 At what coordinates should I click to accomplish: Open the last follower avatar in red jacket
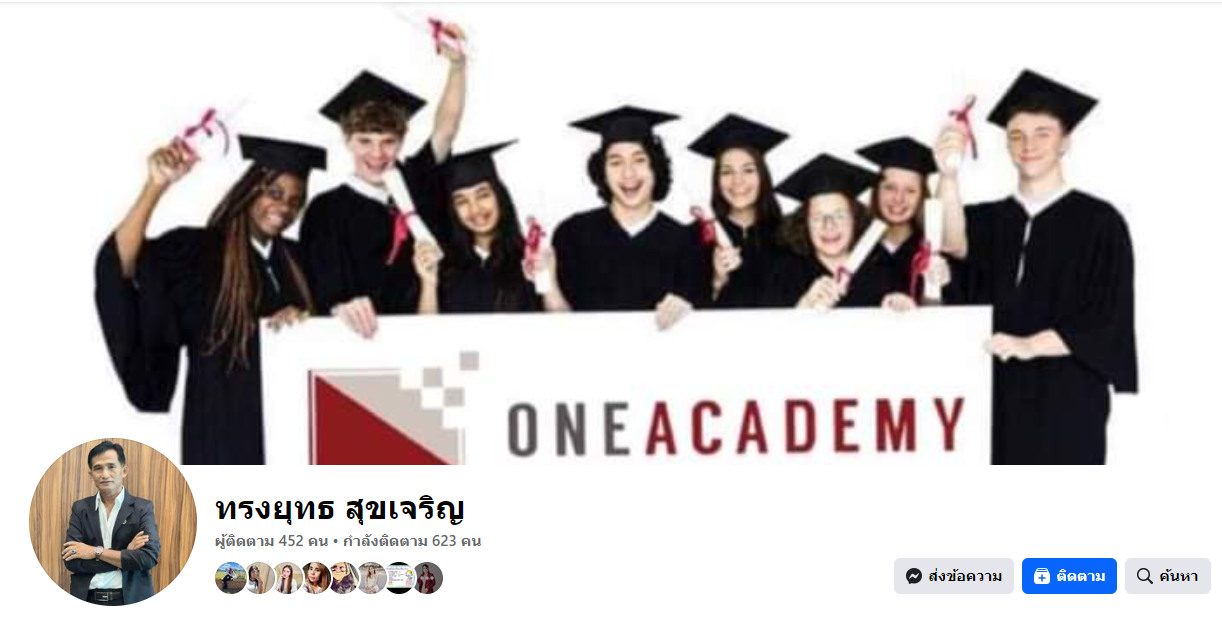pyautogui.click(x=427, y=578)
